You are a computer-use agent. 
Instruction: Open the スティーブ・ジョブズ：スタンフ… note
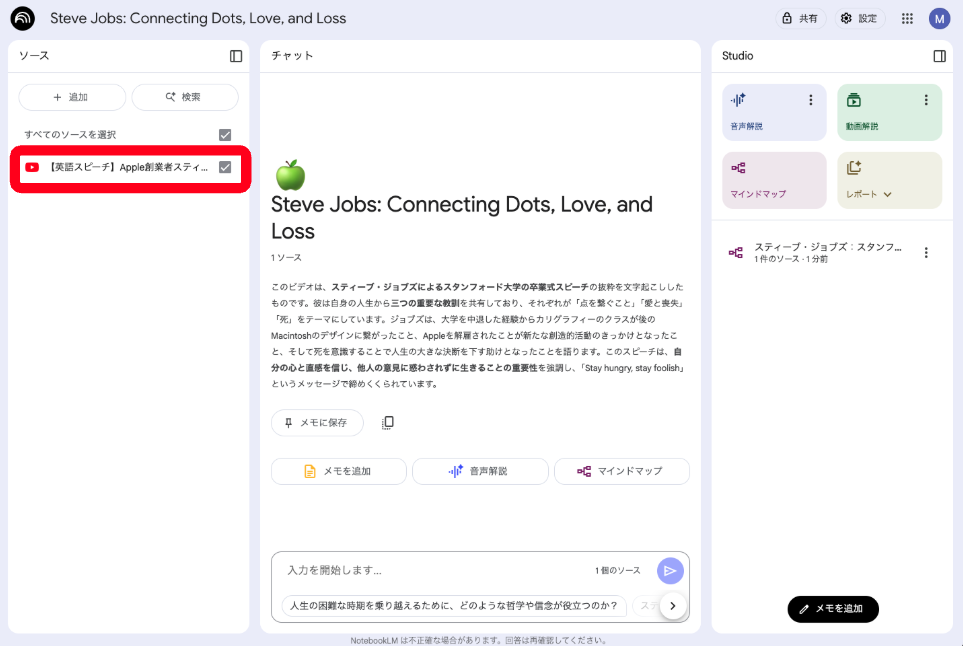click(x=828, y=252)
